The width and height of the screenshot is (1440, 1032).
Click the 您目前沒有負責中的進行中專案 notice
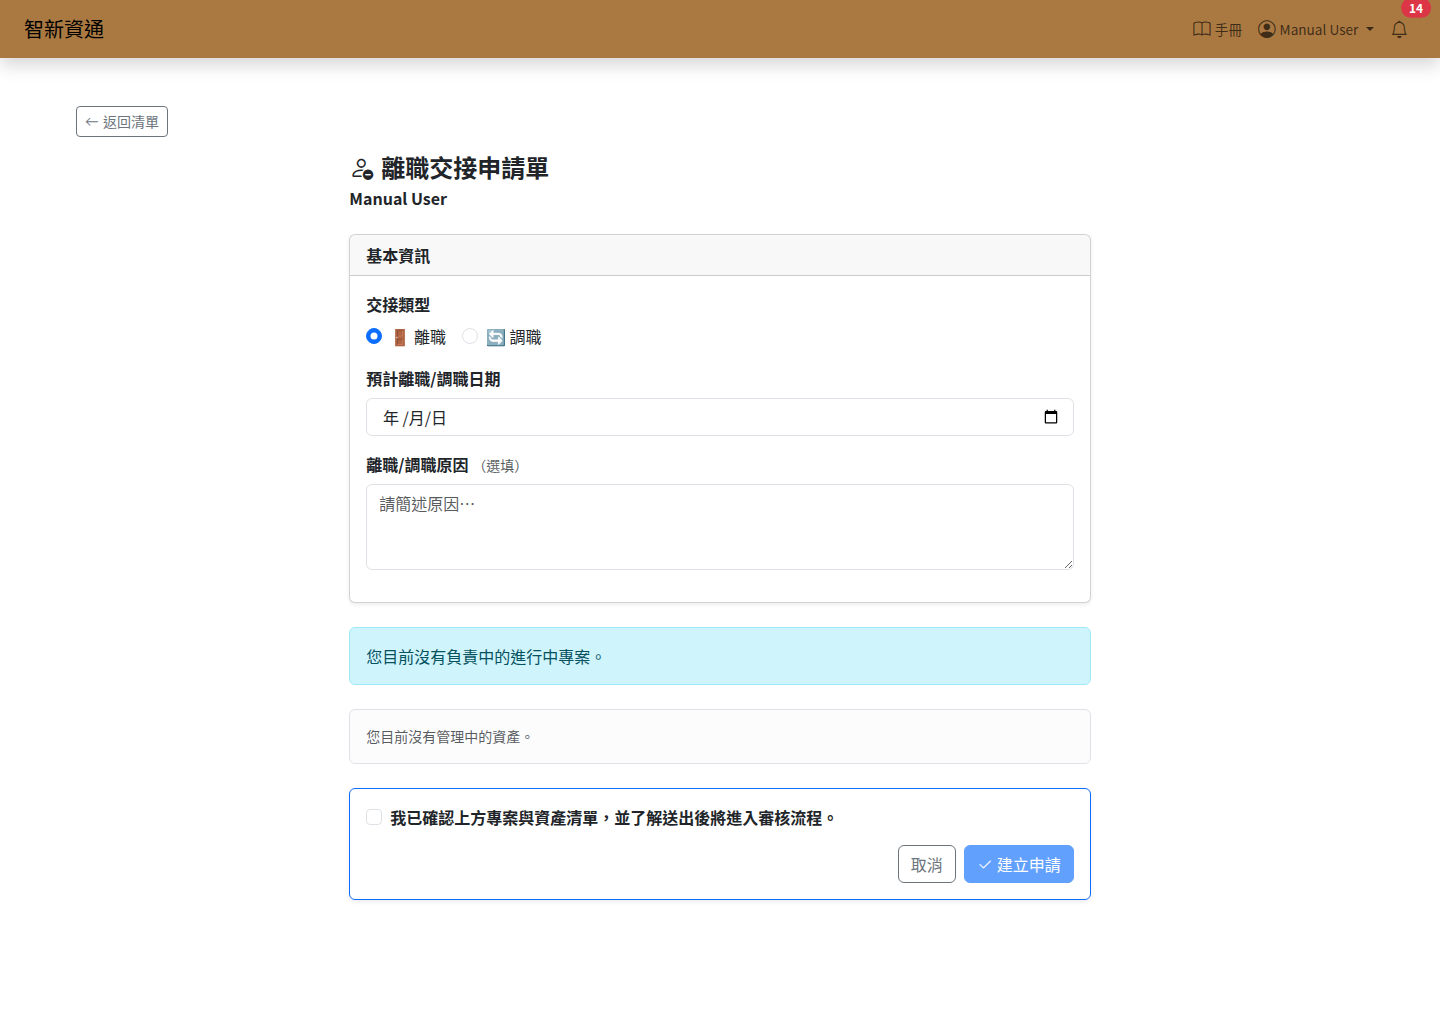click(720, 656)
